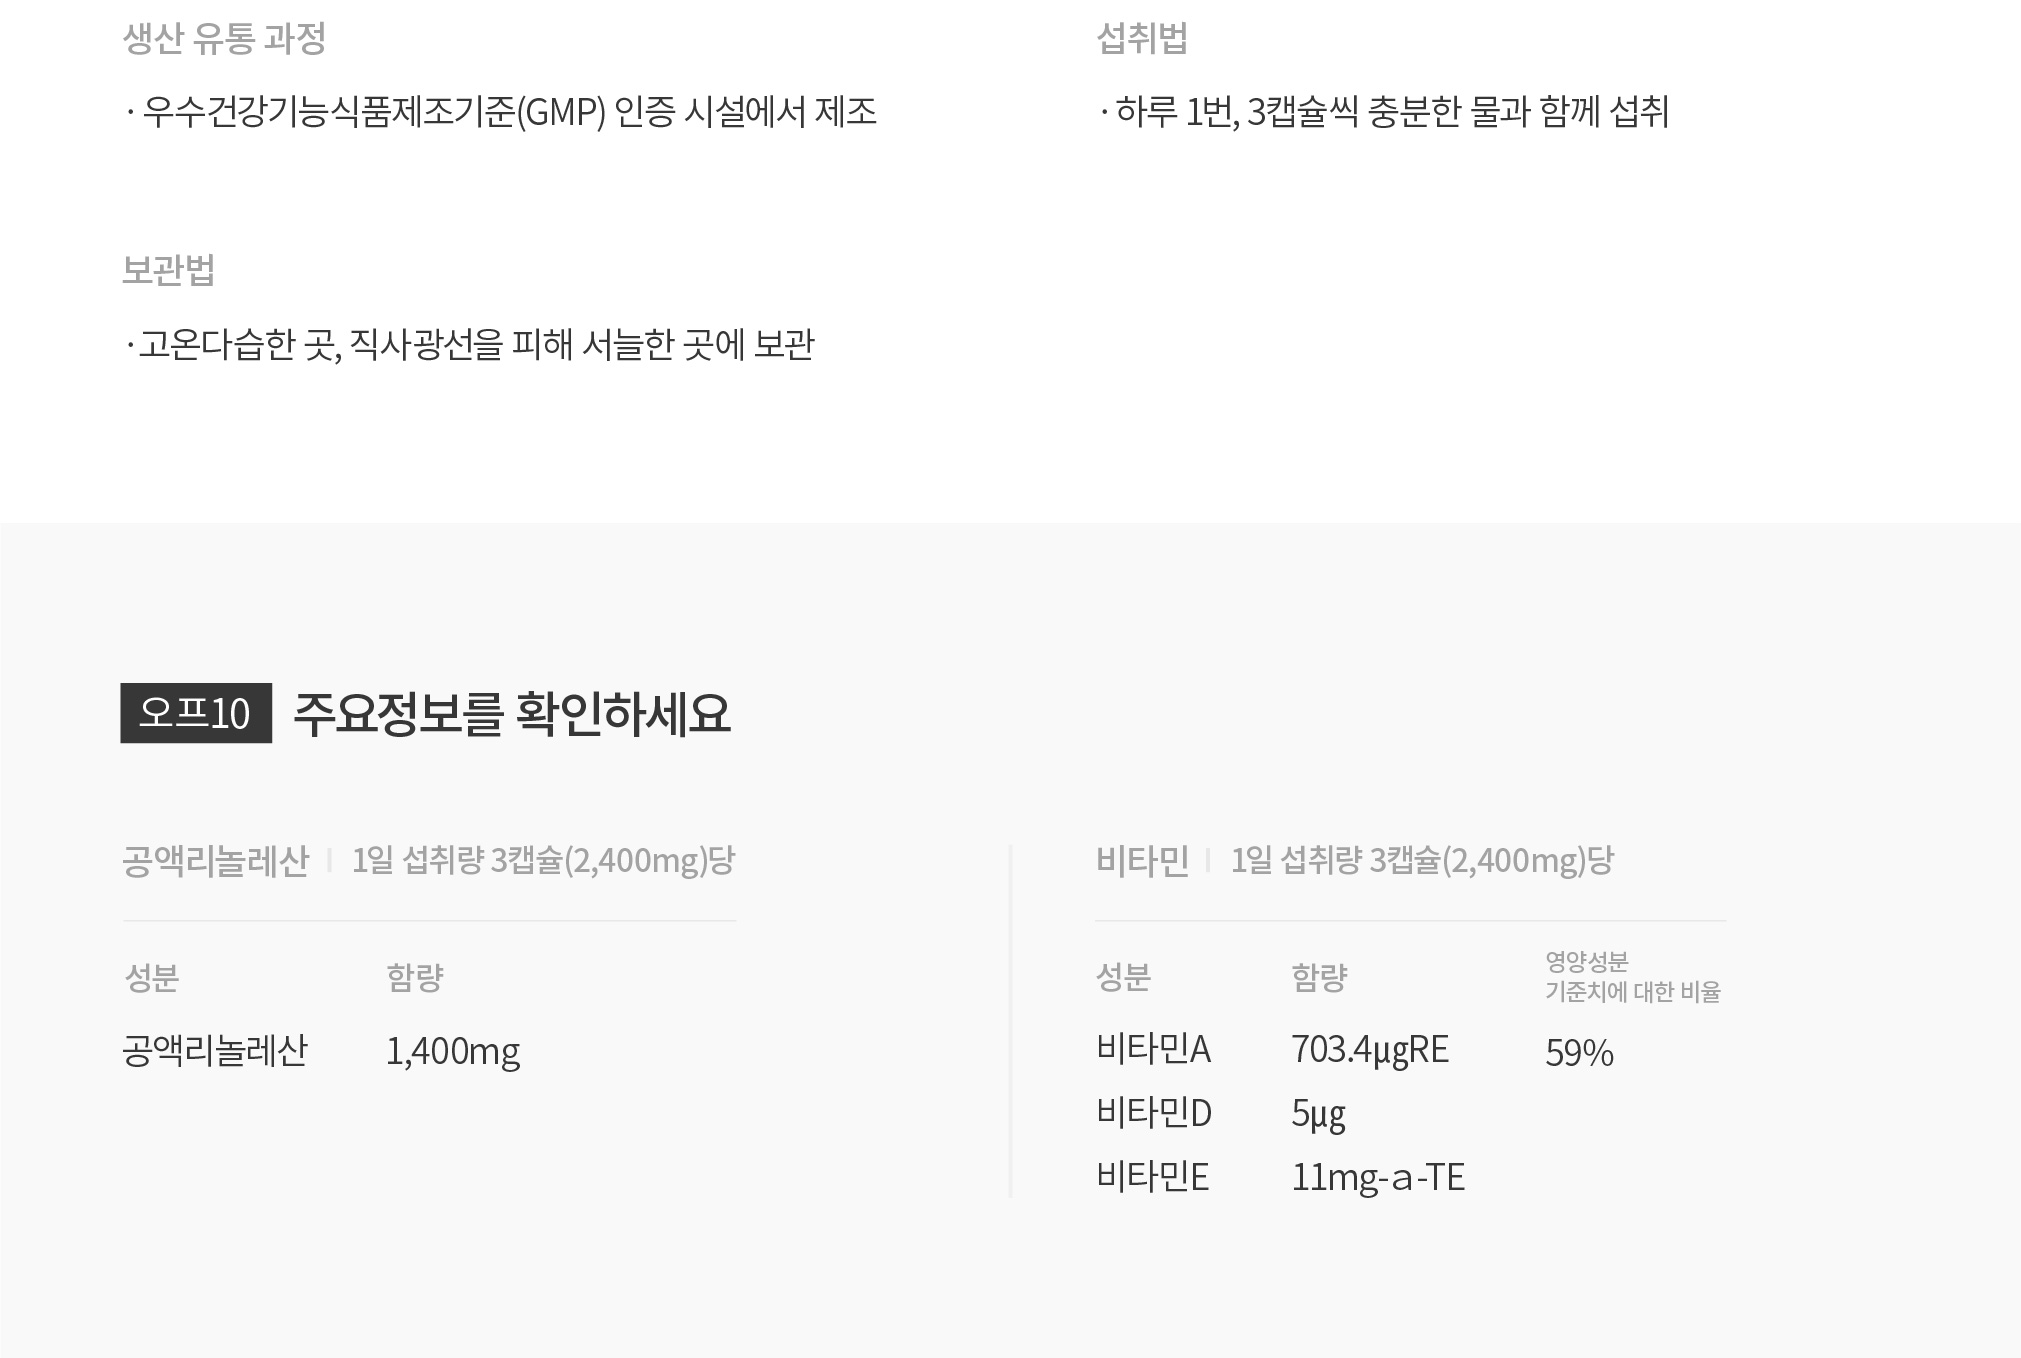Click the 오프10 dark badge label

pos(196,713)
